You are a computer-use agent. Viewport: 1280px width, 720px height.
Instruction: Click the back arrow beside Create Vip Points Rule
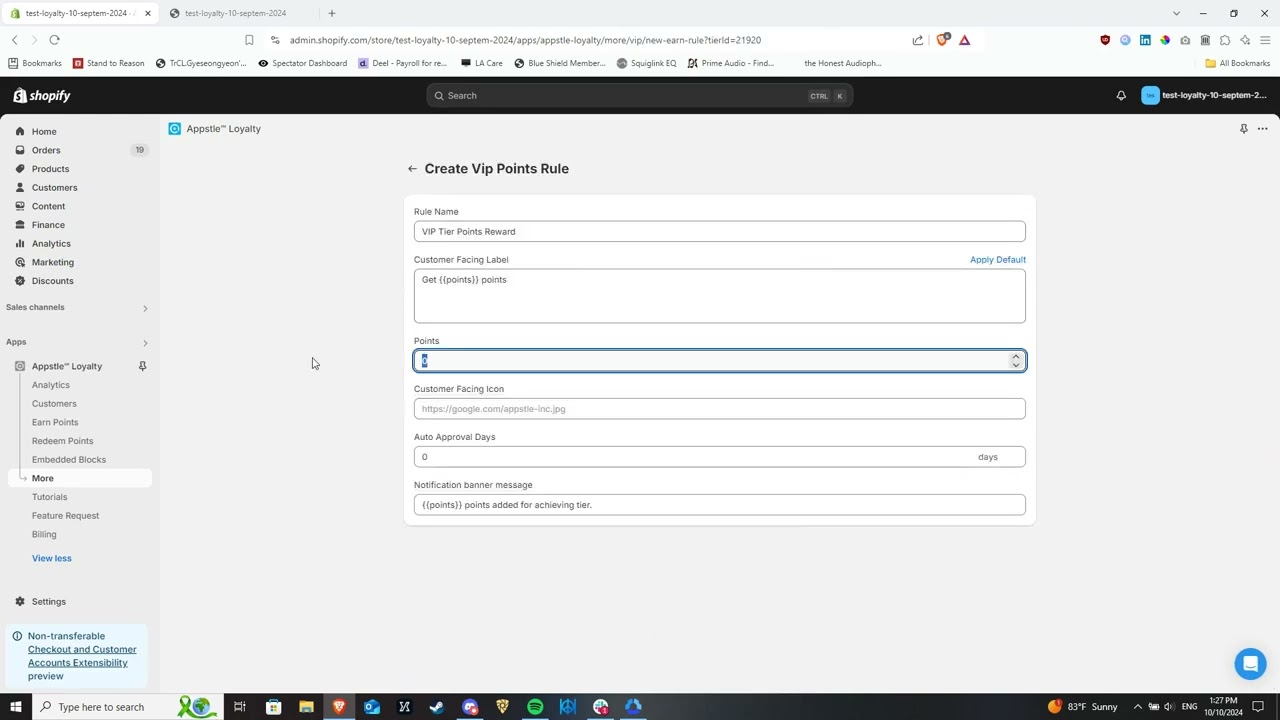tap(412, 169)
